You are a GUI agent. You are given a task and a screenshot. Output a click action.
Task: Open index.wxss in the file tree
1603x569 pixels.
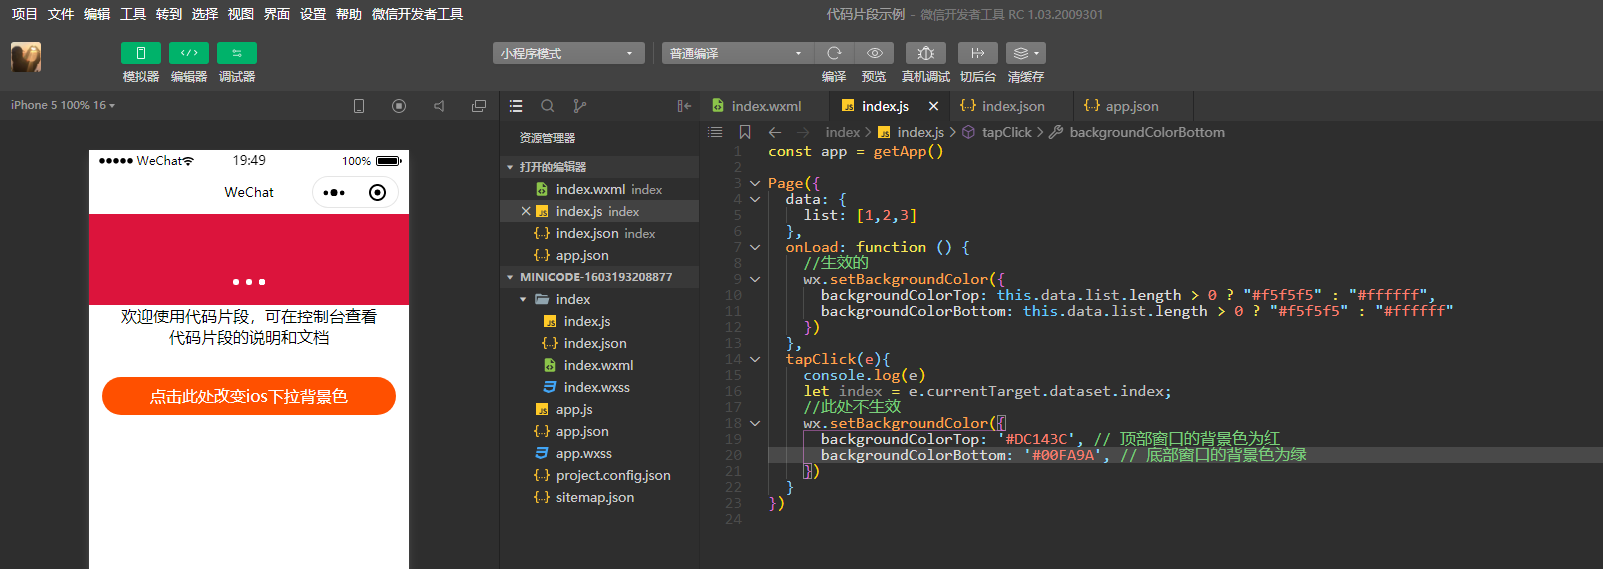pos(600,387)
